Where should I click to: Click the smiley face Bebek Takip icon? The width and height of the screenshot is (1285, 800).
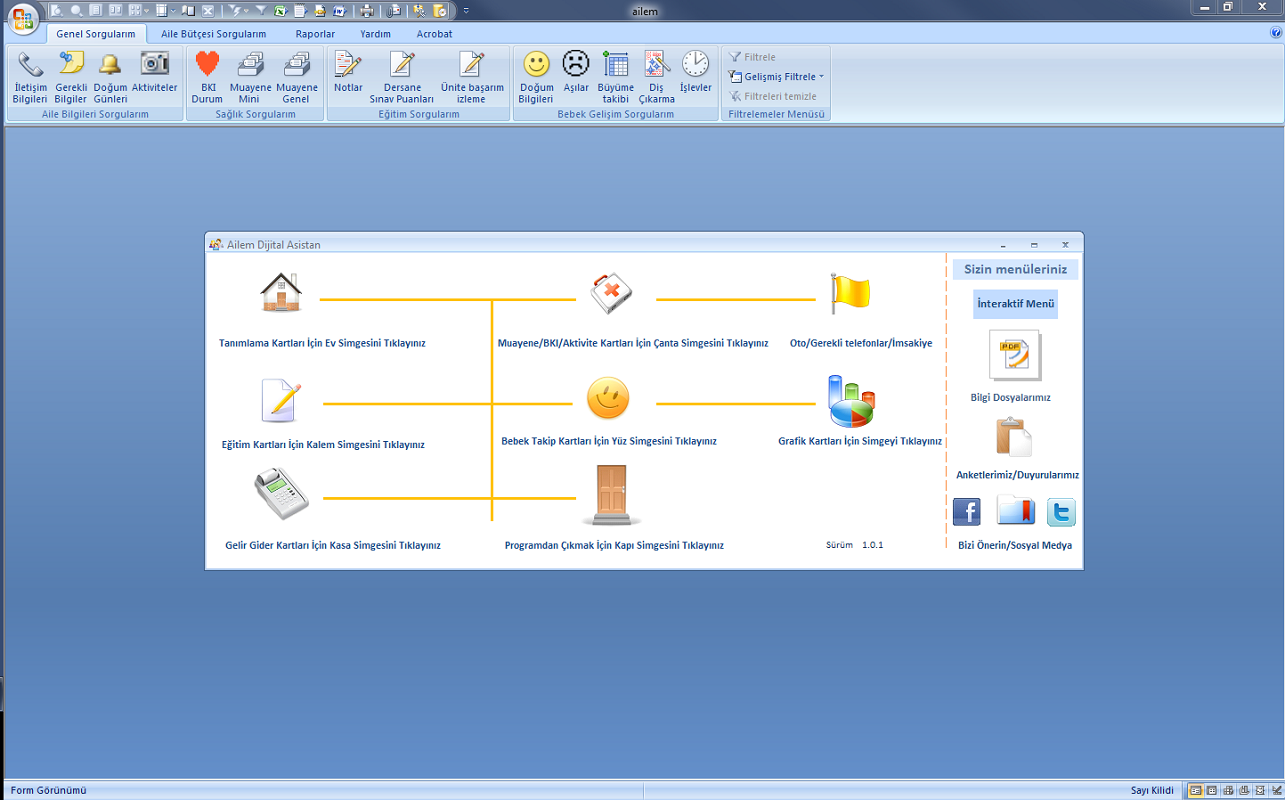click(608, 399)
